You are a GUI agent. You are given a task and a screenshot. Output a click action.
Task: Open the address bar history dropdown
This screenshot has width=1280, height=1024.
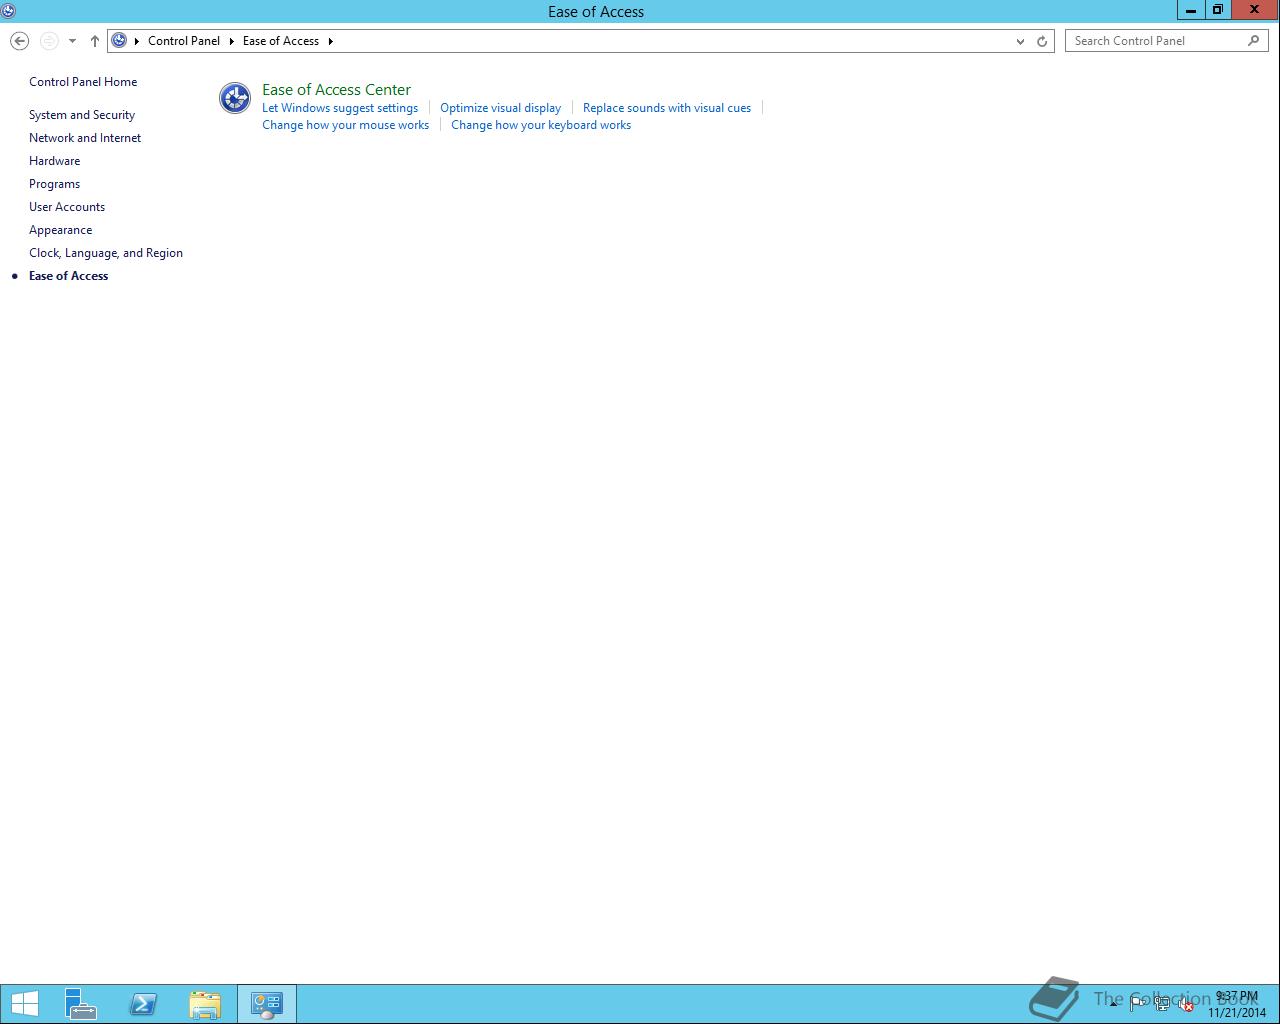coord(1020,41)
